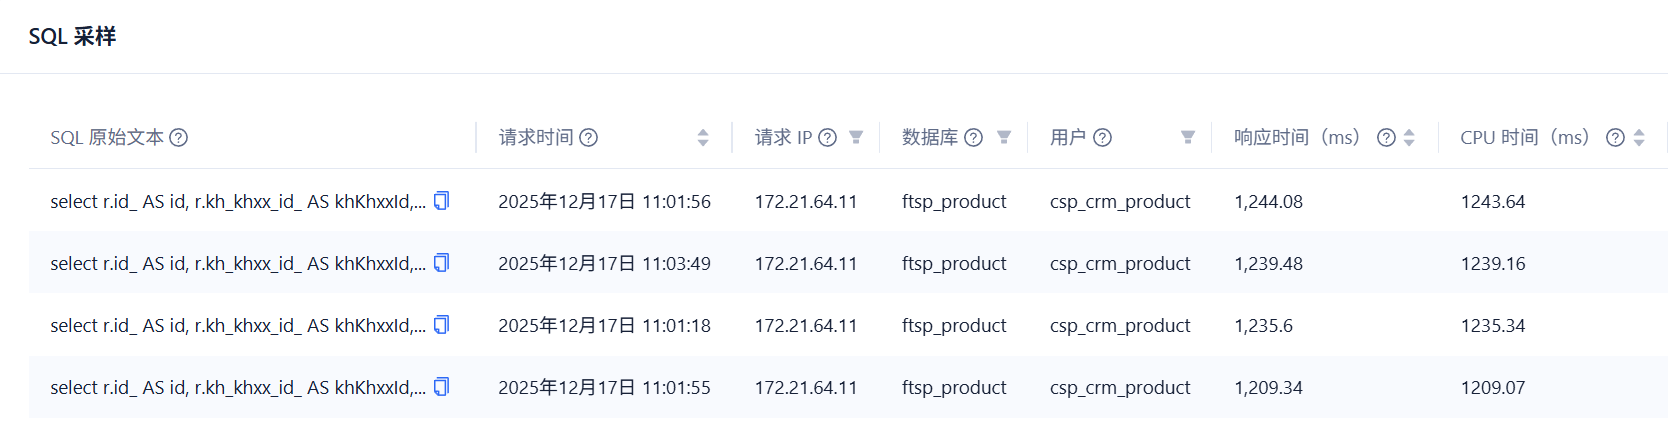Click SQL text in the 1,244.08 ms row
The height and width of the screenshot is (424, 1668).
tap(238, 201)
